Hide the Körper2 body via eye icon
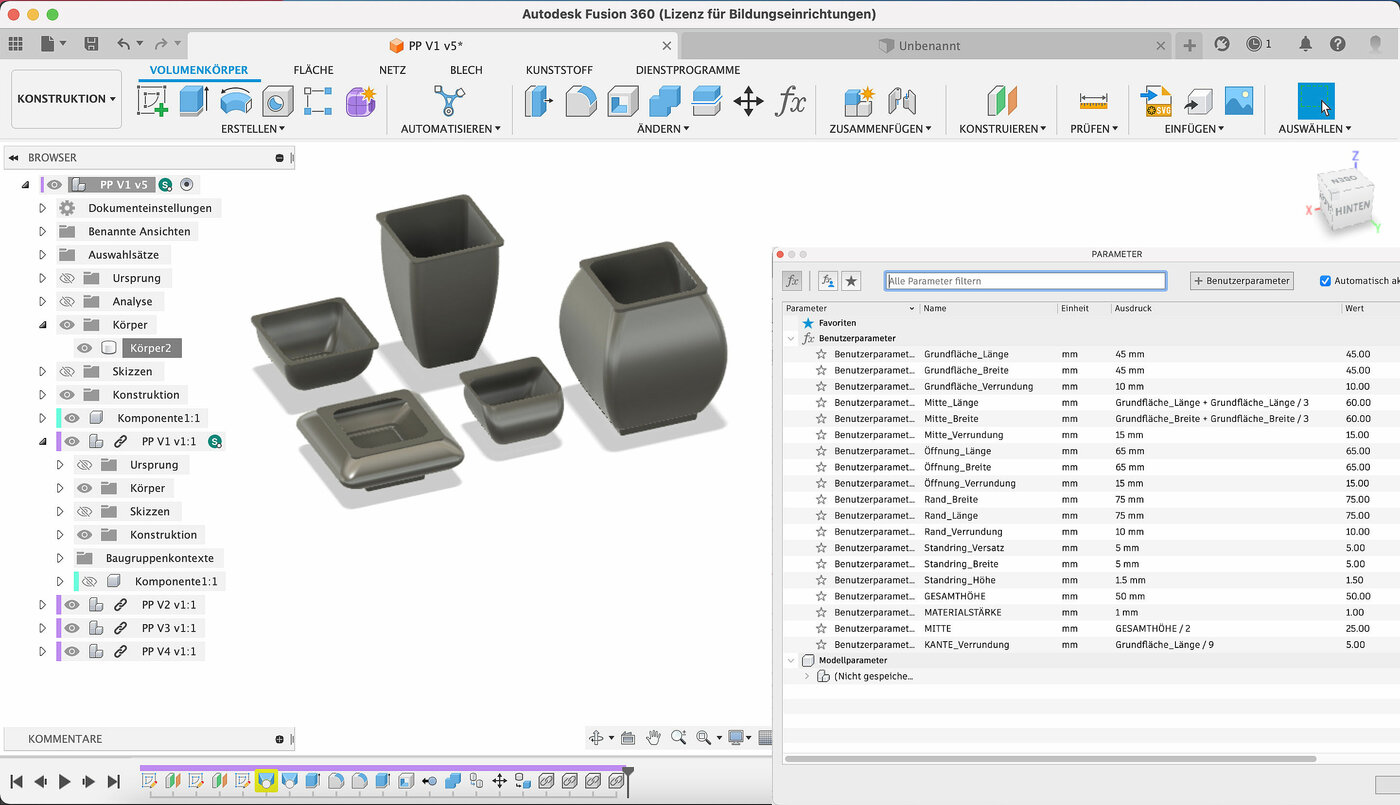 click(85, 348)
